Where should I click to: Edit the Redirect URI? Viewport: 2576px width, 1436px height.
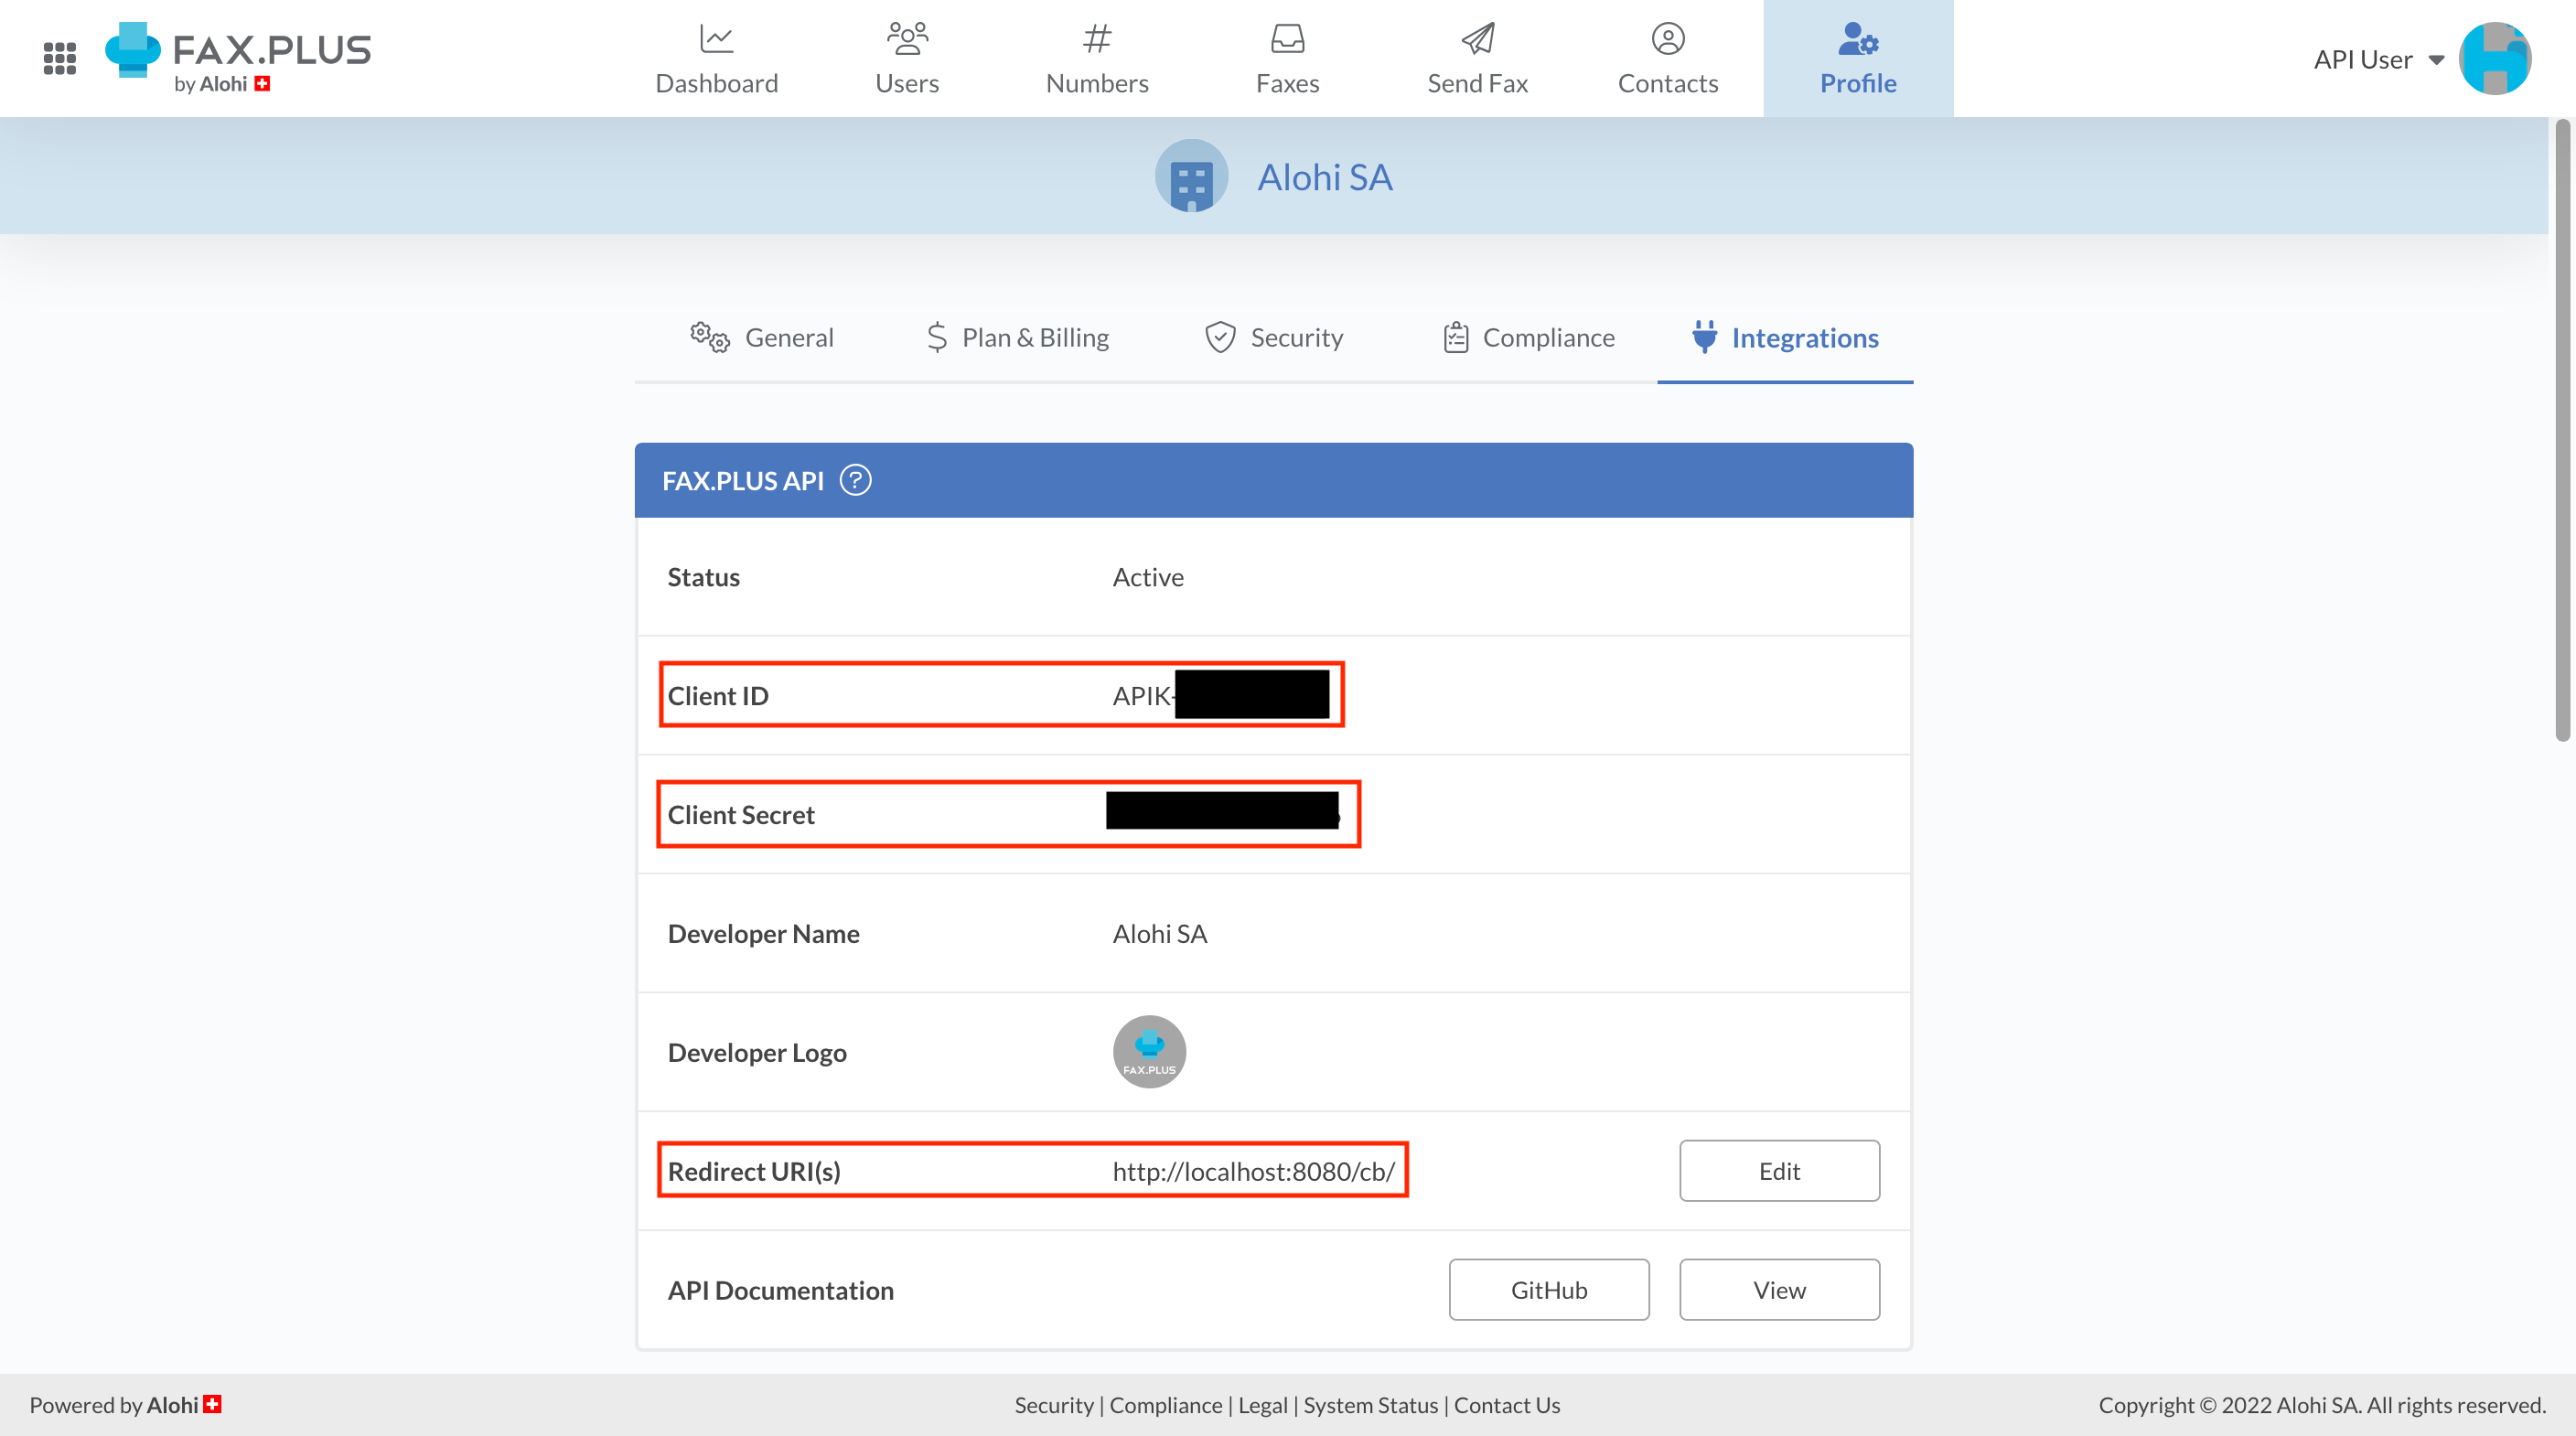(x=1779, y=1170)
